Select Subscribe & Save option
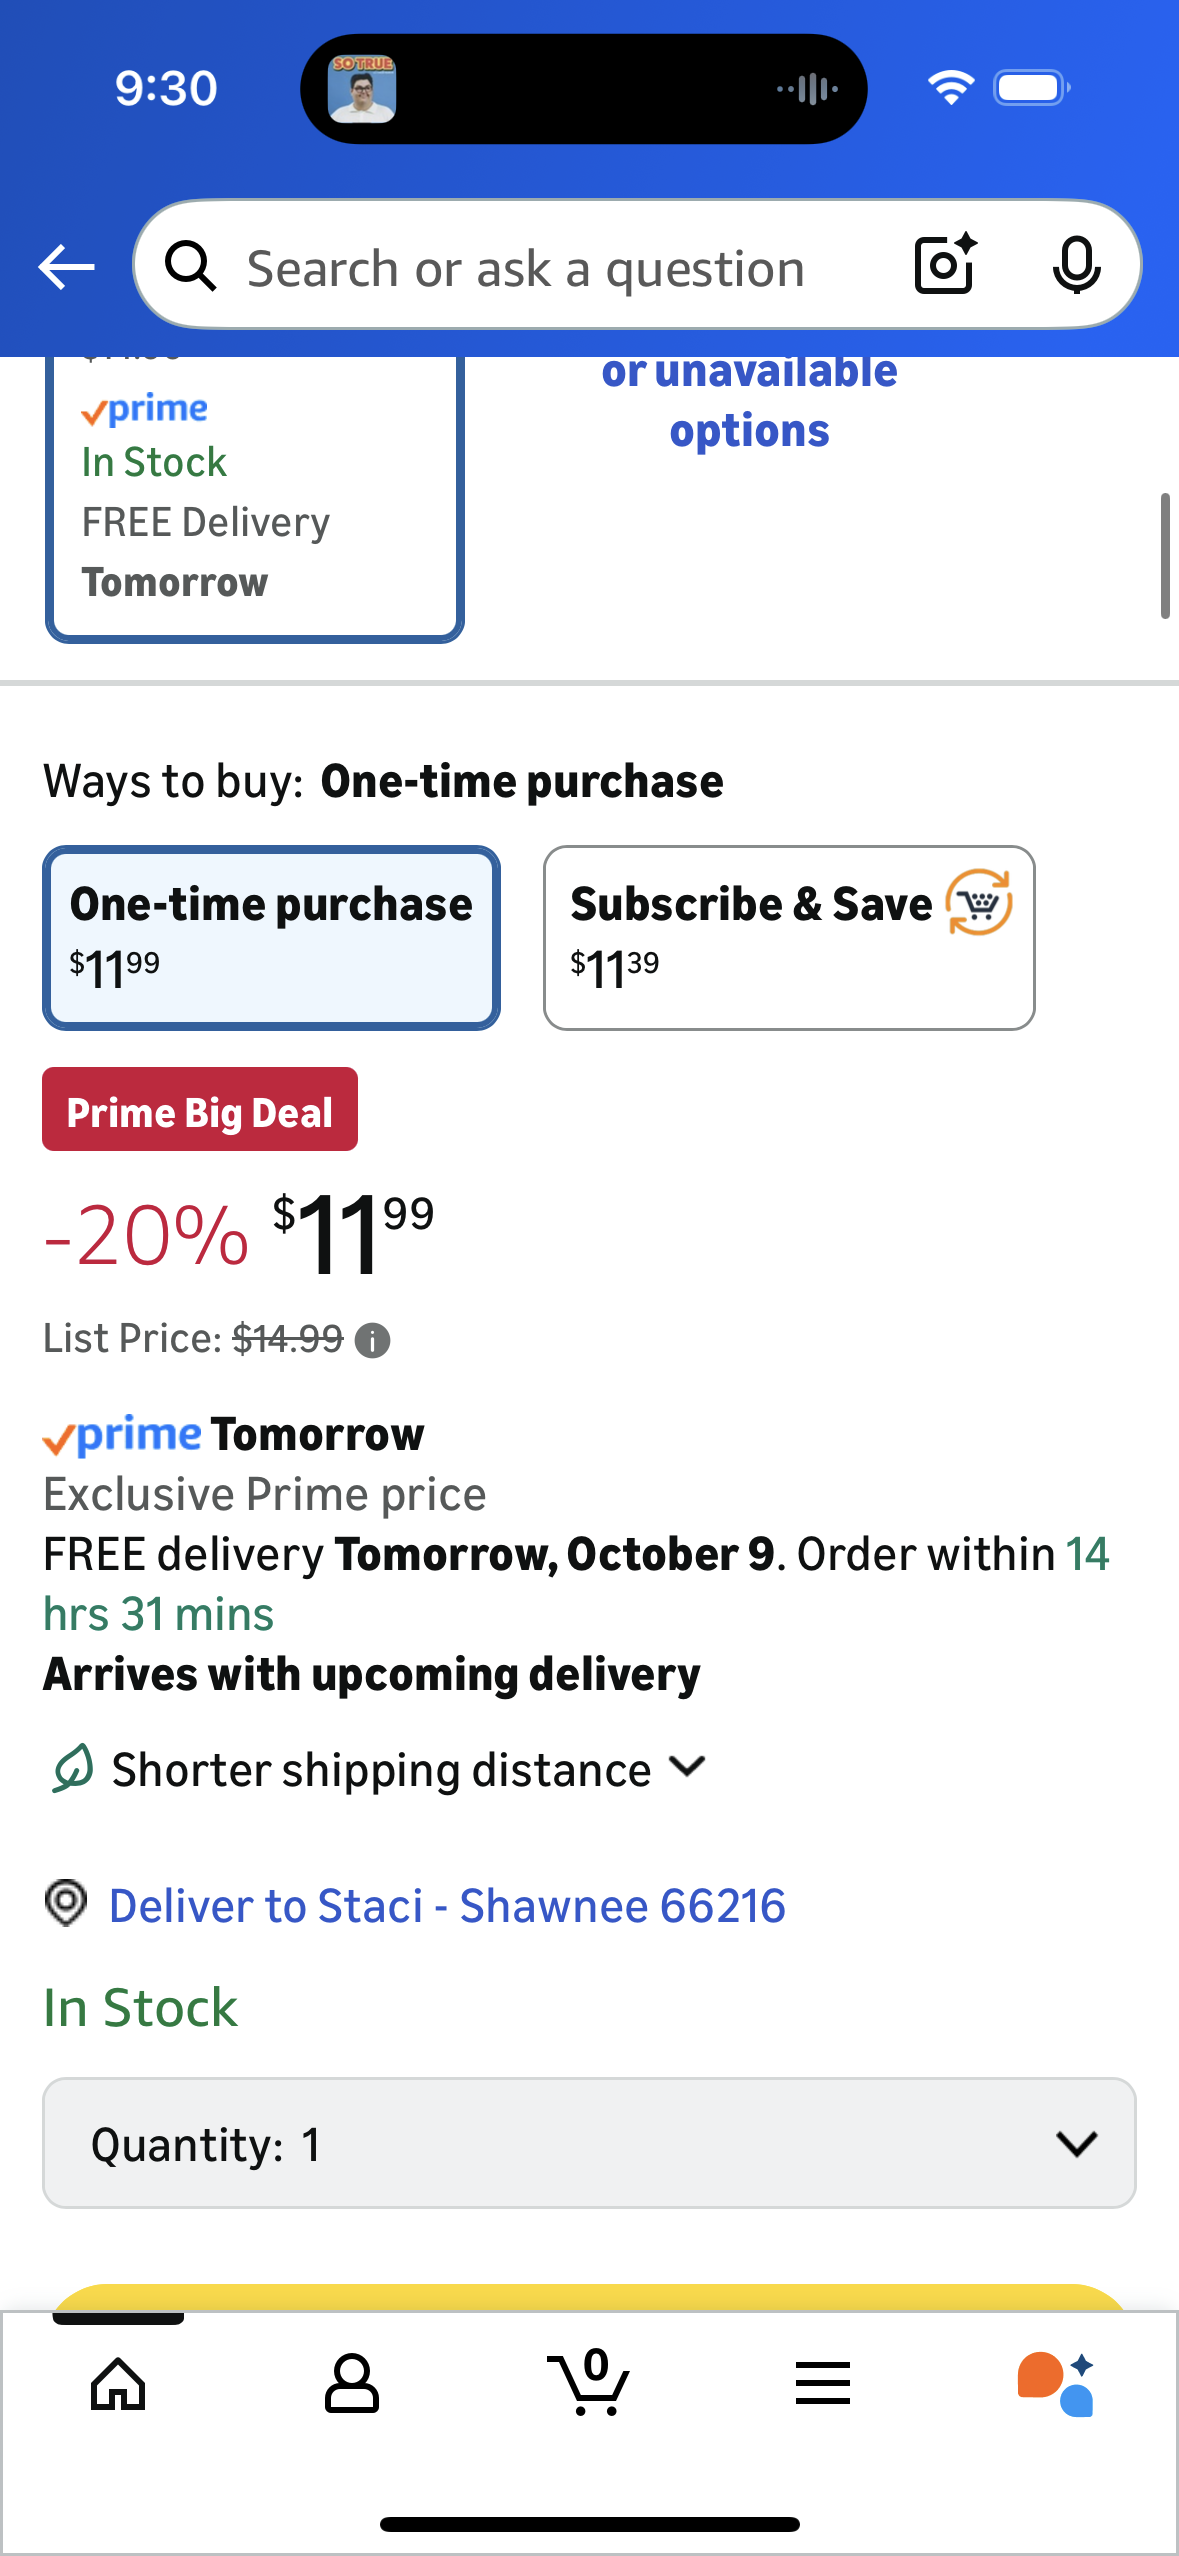The image size is (1179, 2556). click(x=789, y=937)
